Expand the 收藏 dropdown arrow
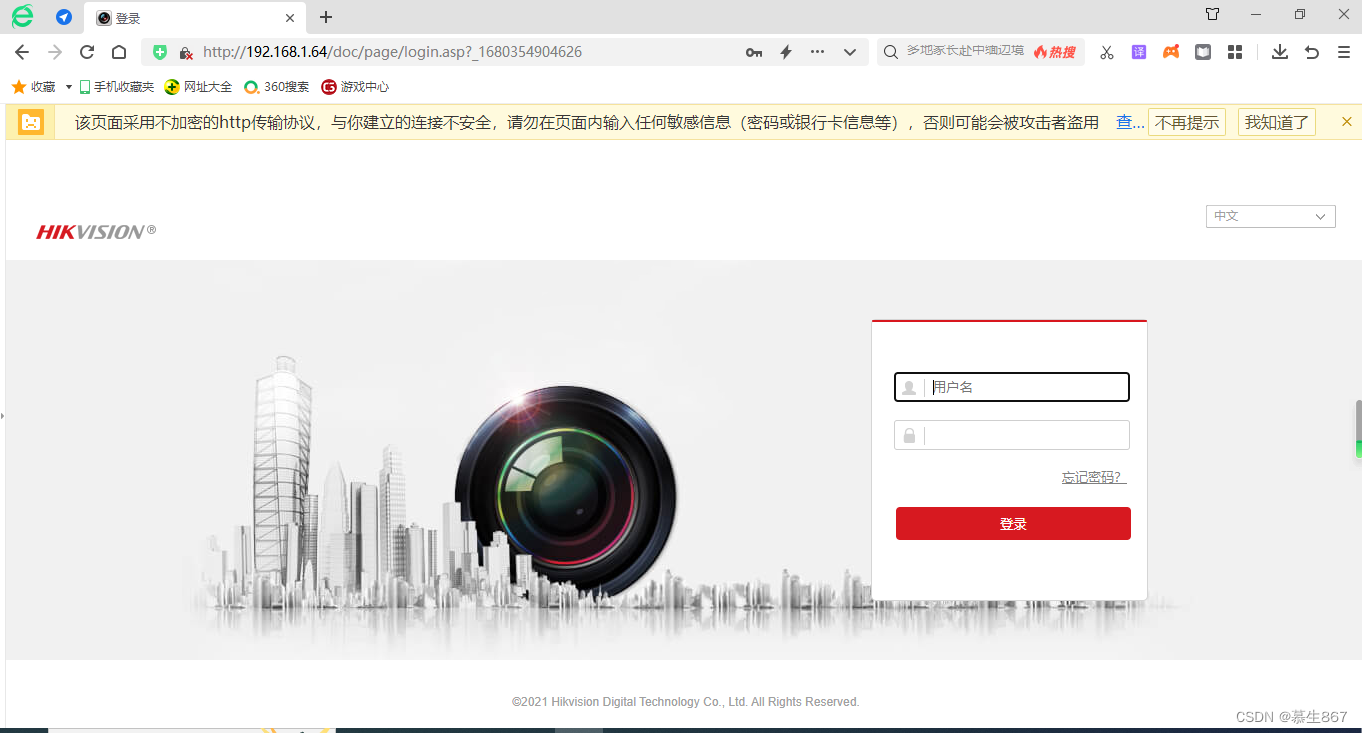Image resolution: width=1362 pixels, height=733 pixels. pos(69,87)
